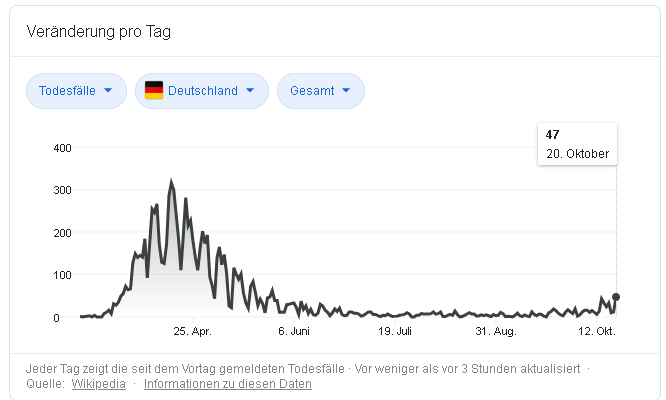Select the 20. Oktober data point dot
This screenshot has width=666, height=400.
coord(616,297)
